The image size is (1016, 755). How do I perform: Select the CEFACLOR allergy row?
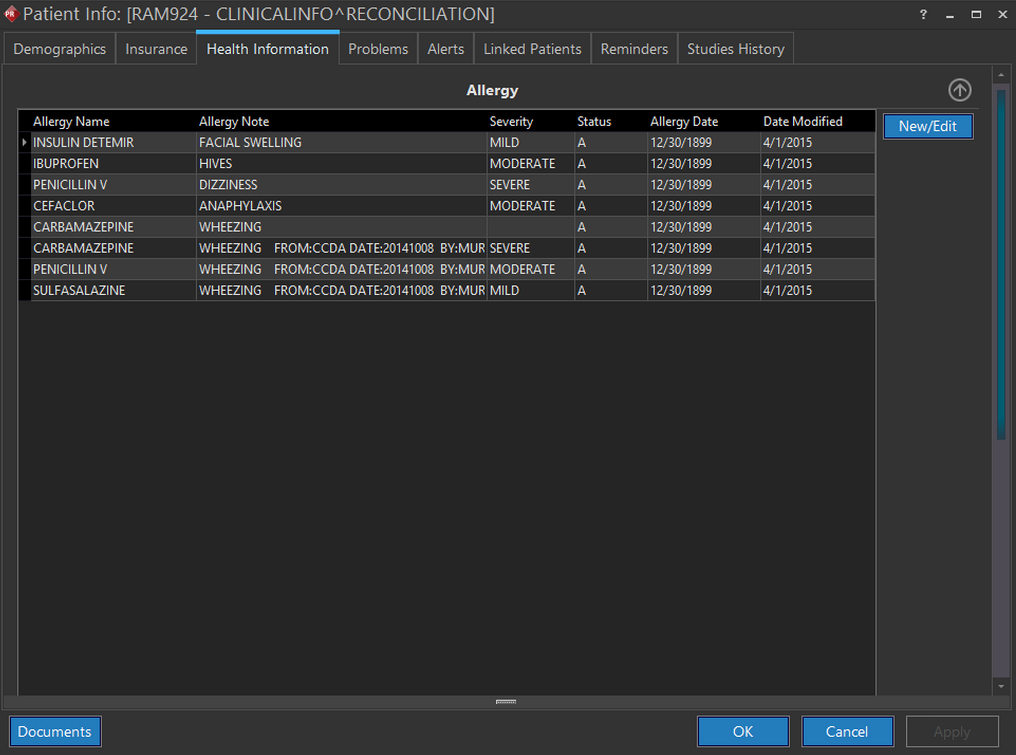click(64, 206)
